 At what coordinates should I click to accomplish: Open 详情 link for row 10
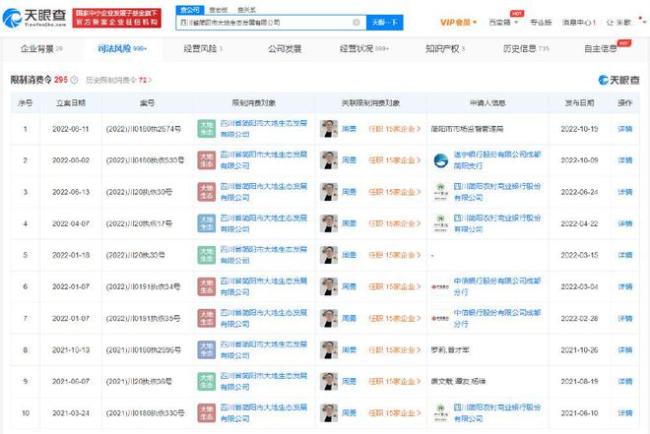point(625,413)
